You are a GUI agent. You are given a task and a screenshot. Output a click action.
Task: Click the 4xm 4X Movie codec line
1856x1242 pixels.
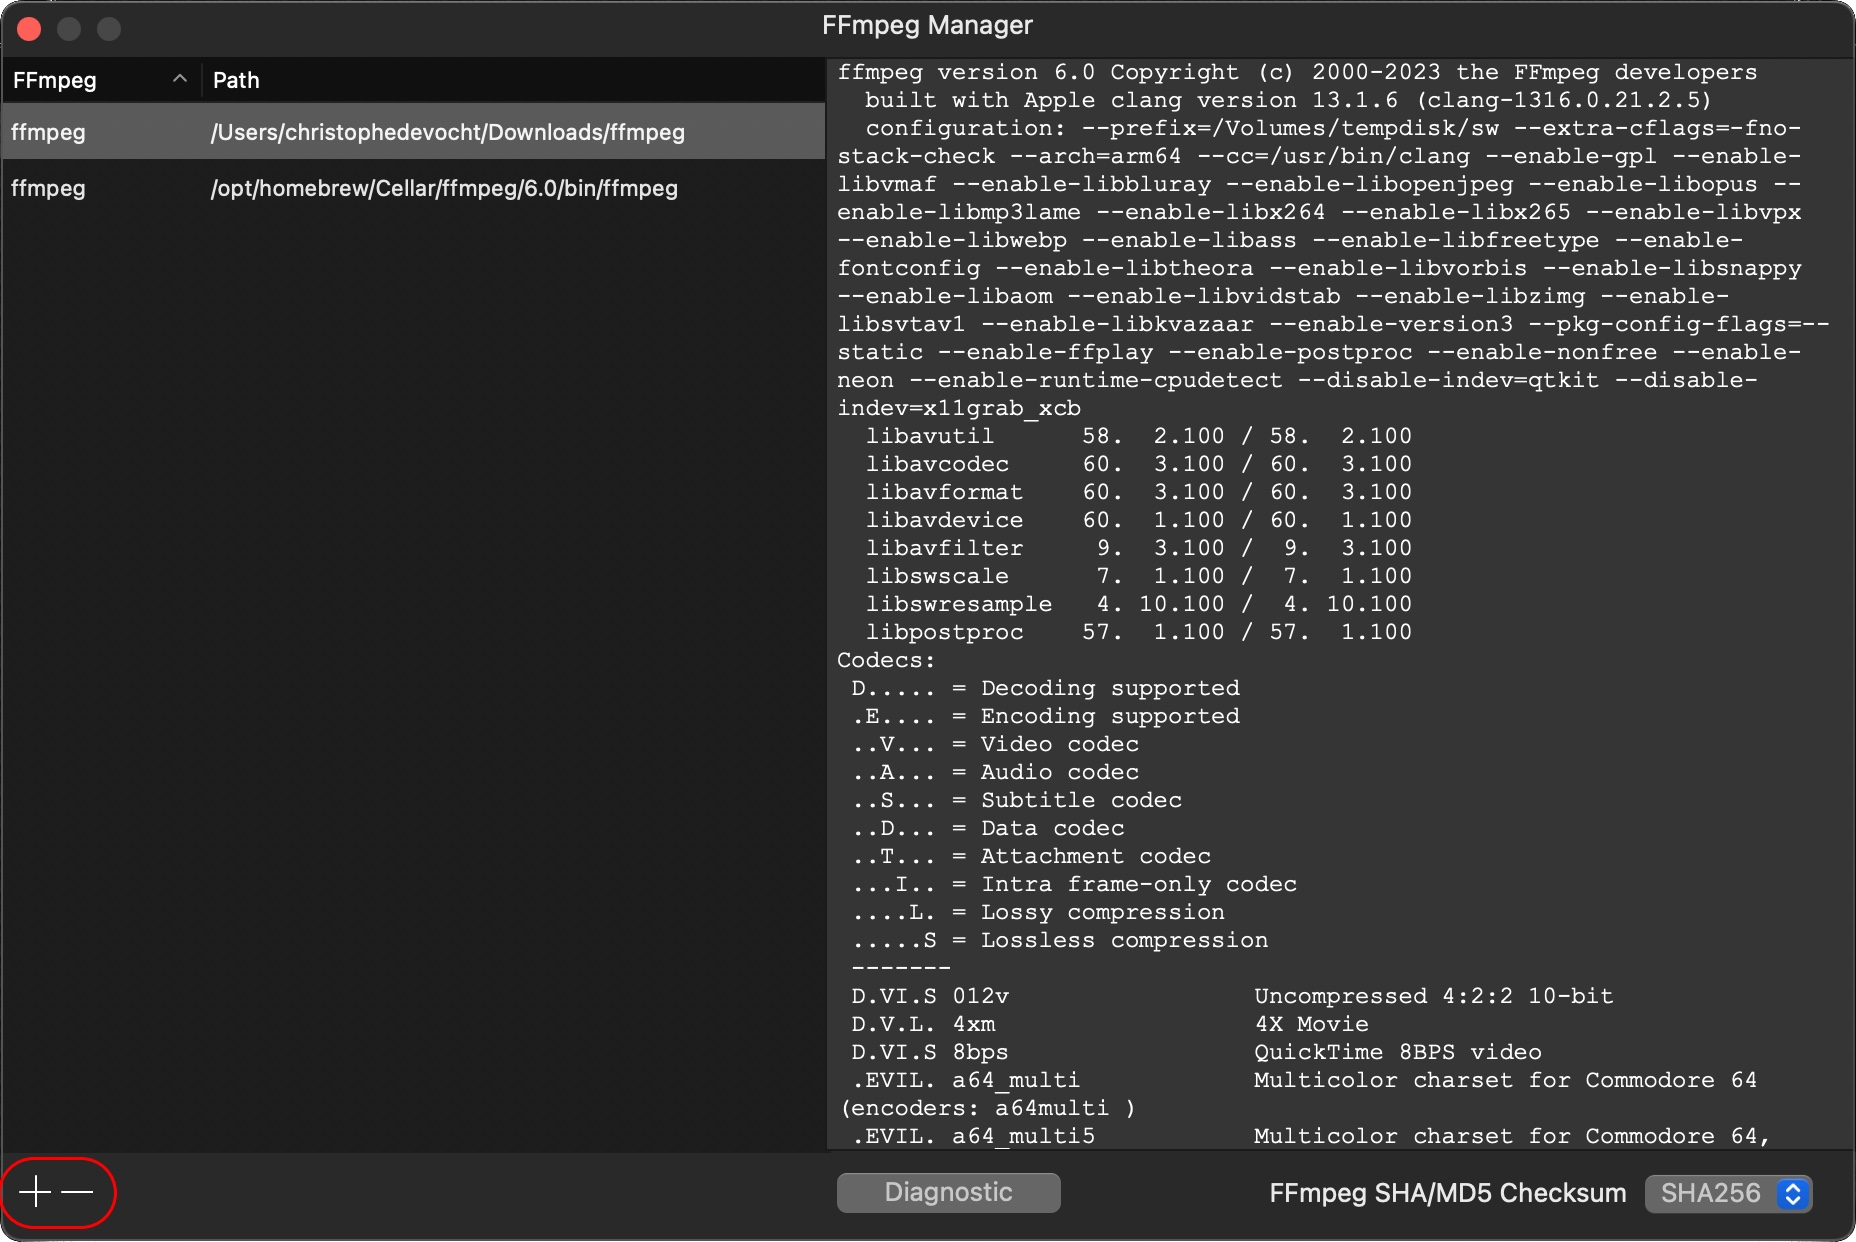click(x=1110, y=1024)
